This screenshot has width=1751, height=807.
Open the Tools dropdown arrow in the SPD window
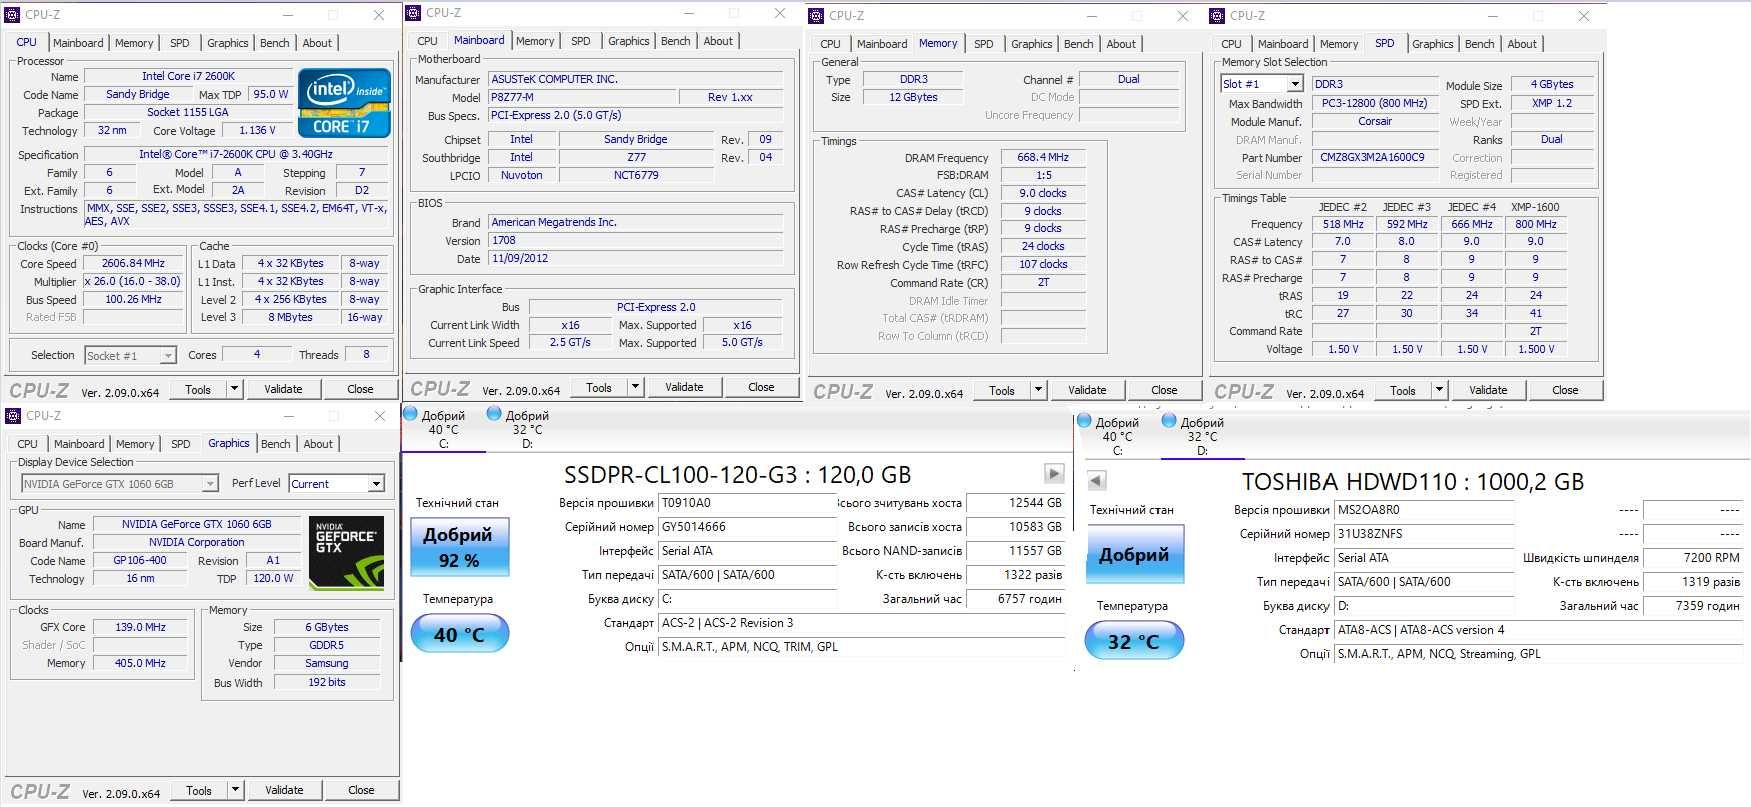[1439, 390]
